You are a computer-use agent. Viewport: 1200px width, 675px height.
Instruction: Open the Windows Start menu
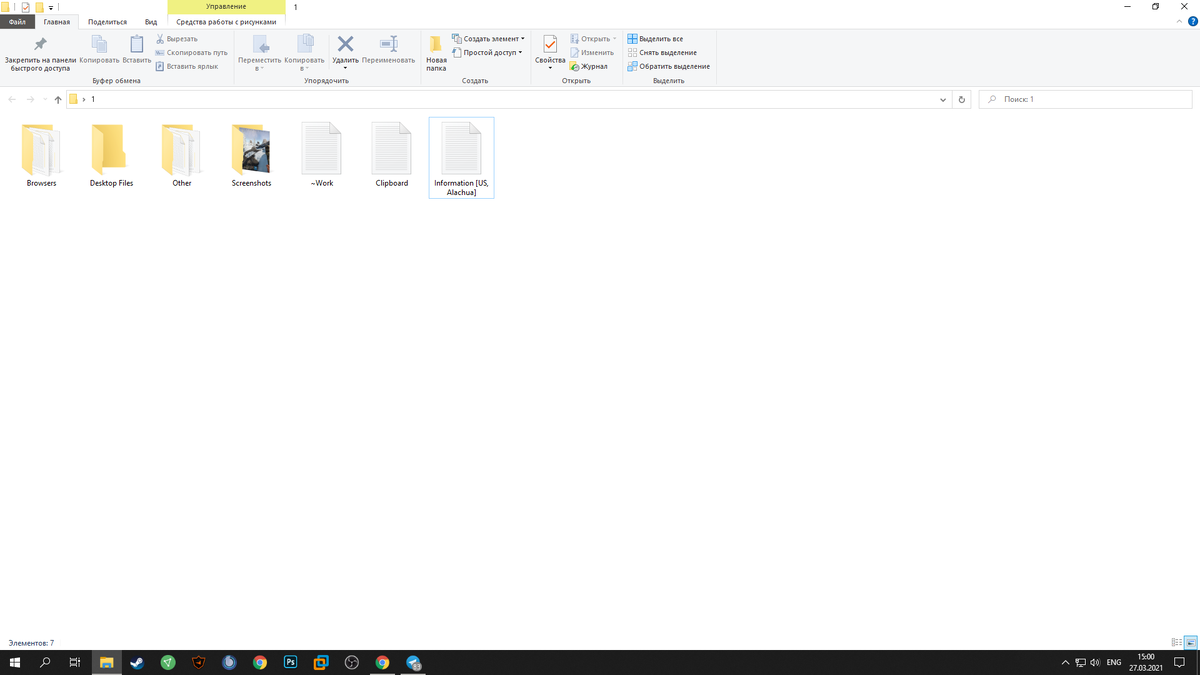tap(15, 662)
